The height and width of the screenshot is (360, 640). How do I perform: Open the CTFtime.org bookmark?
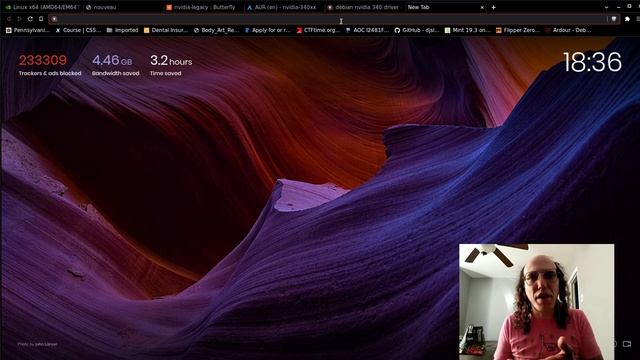click(318, 30)
